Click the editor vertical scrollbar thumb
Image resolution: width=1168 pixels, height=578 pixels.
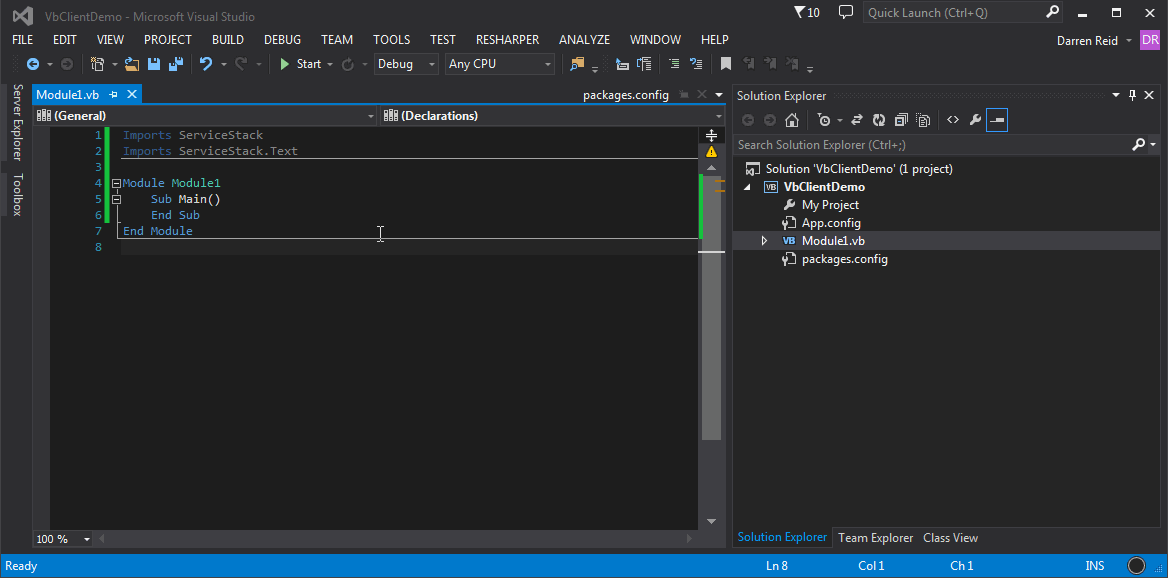tap(711, 307)
